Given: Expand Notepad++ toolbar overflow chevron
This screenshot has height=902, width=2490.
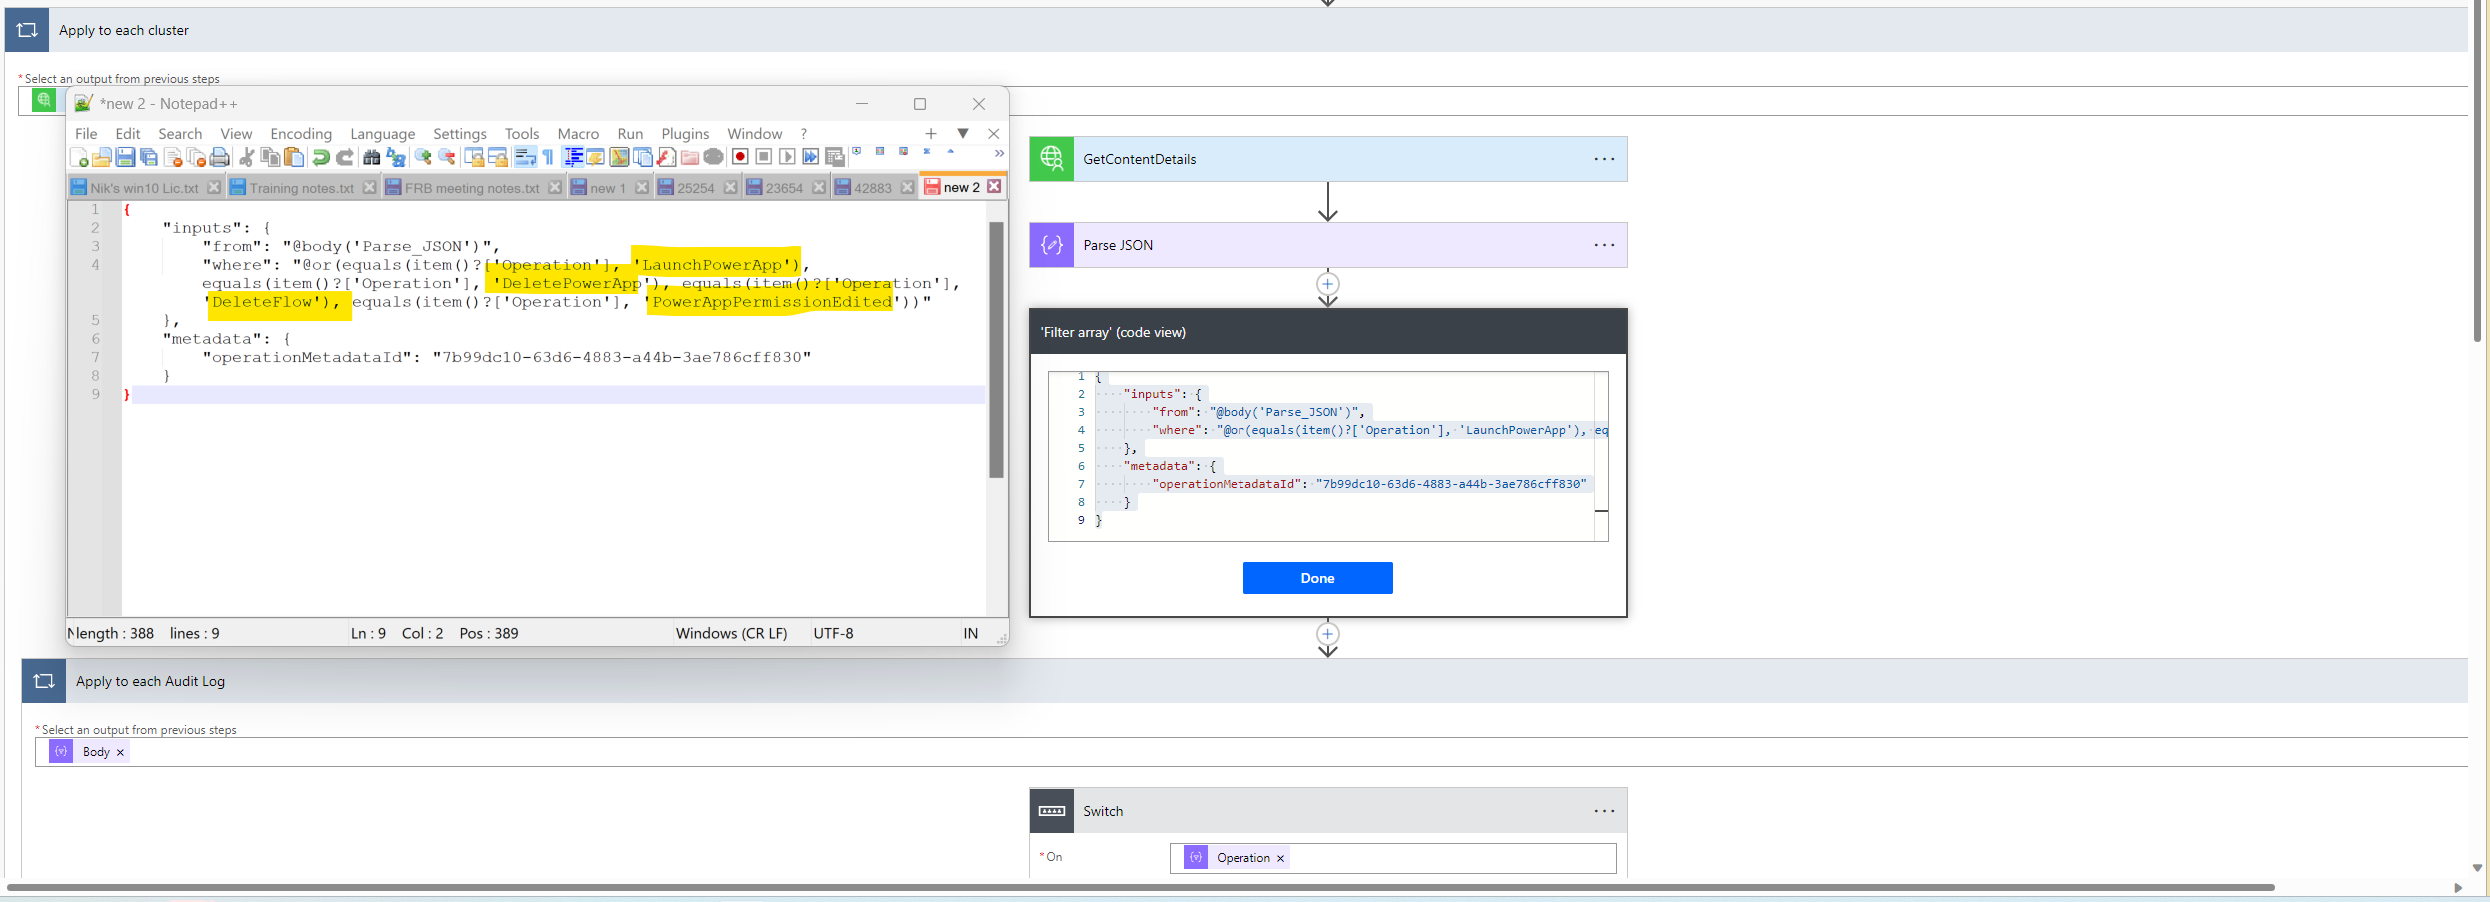Looking at the screenshot, I should 998,153.
